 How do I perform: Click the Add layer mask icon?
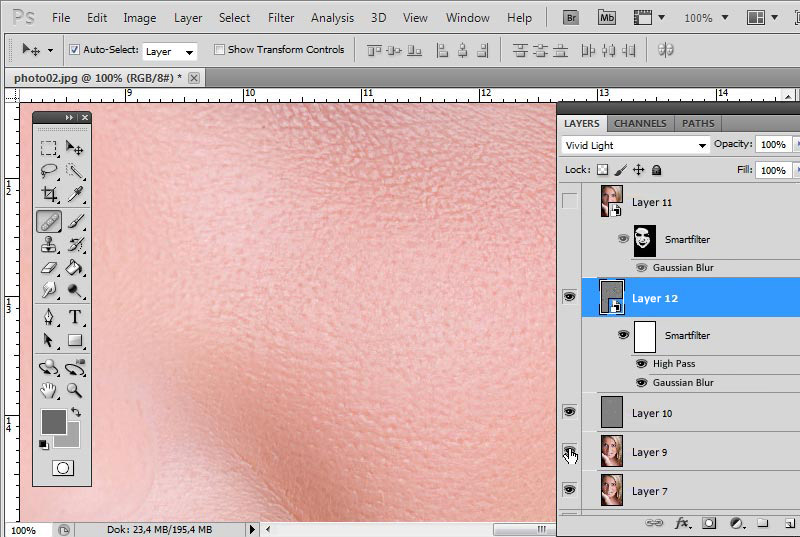(709, 523)
